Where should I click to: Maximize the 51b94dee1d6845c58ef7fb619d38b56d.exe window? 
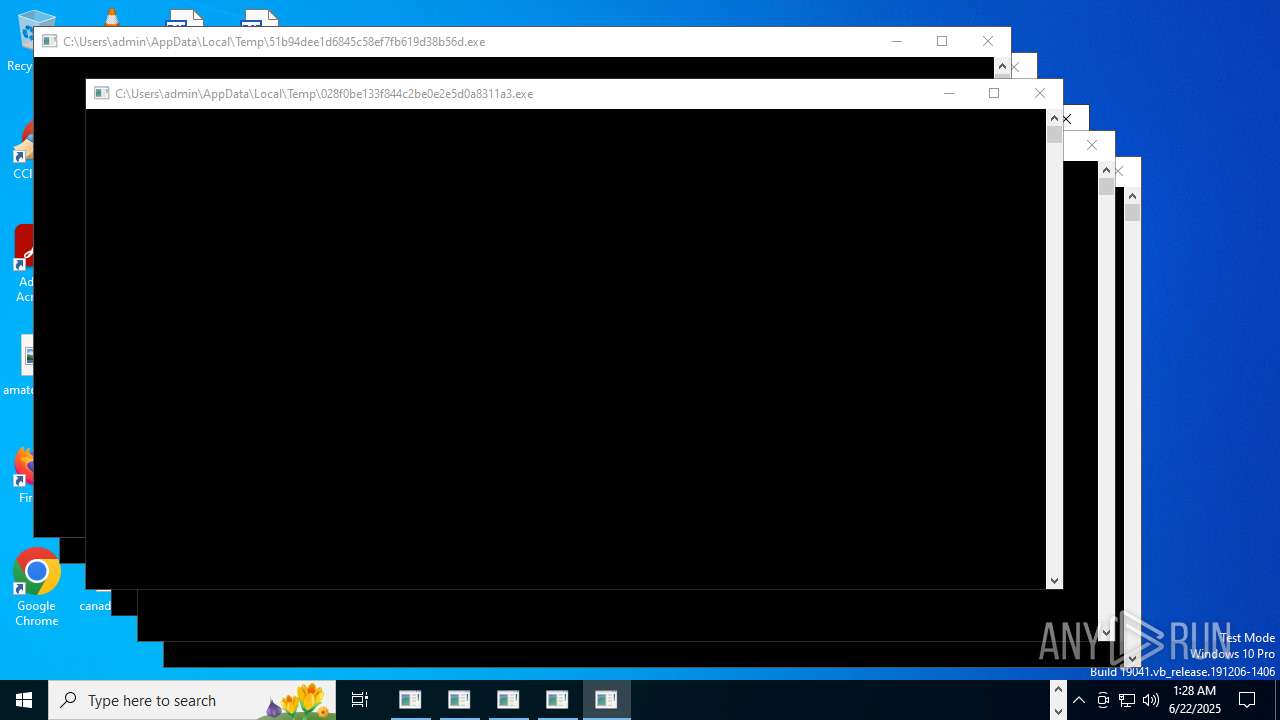[x=942, y=41]
